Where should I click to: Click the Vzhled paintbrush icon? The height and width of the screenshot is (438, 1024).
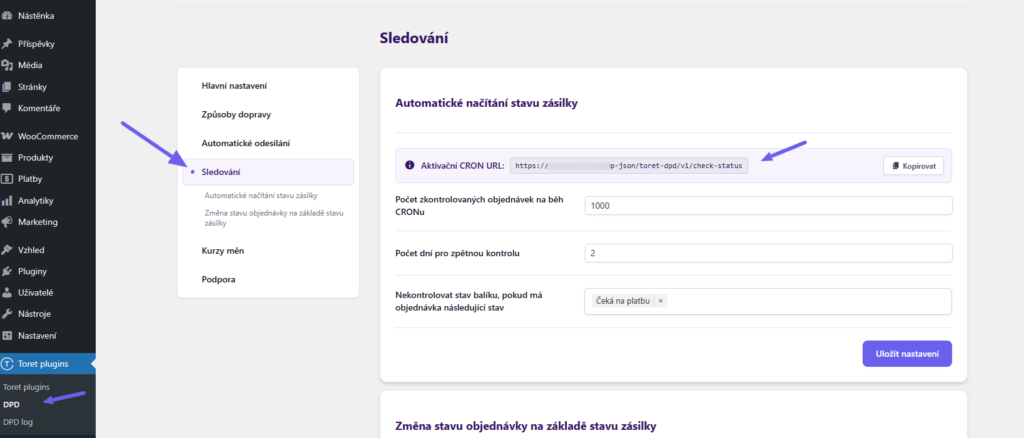coord(7,249)
